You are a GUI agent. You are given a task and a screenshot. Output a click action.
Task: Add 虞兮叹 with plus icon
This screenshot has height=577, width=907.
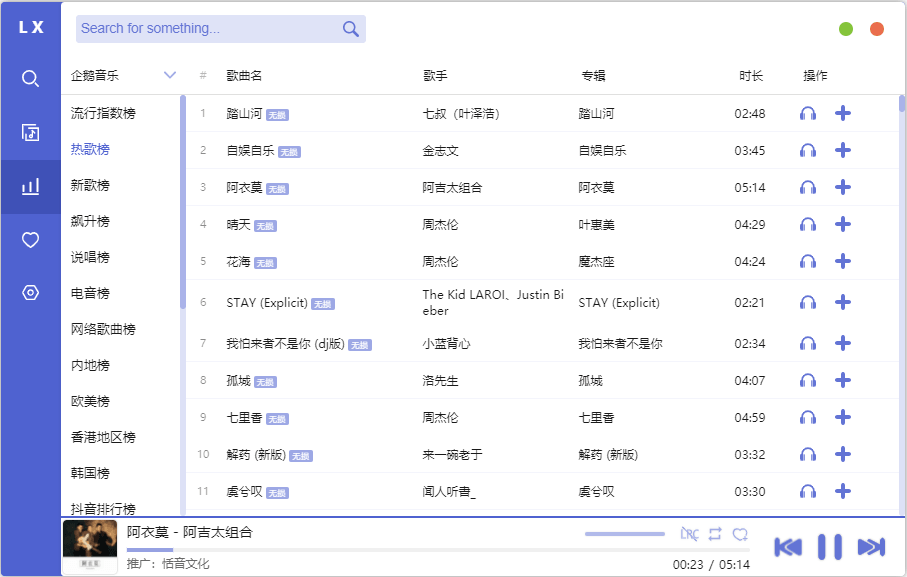tap(843, 491)
